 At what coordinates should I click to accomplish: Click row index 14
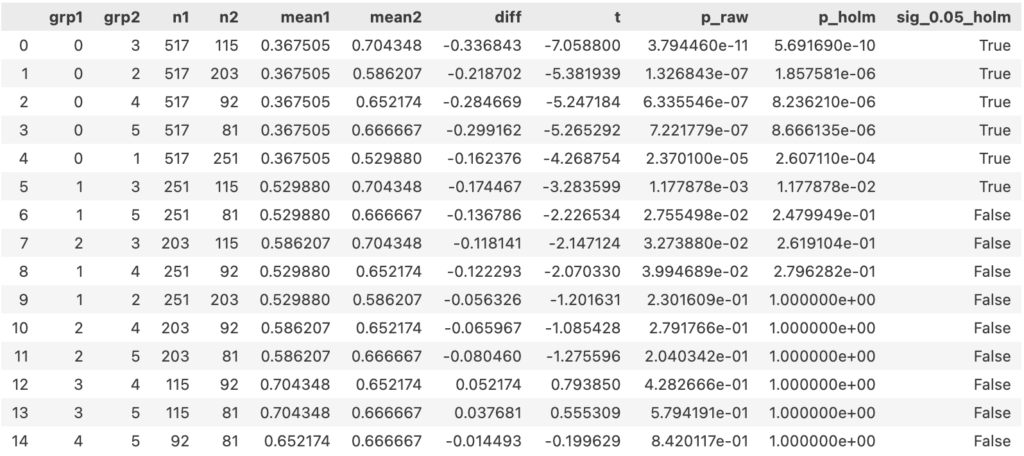20,441
